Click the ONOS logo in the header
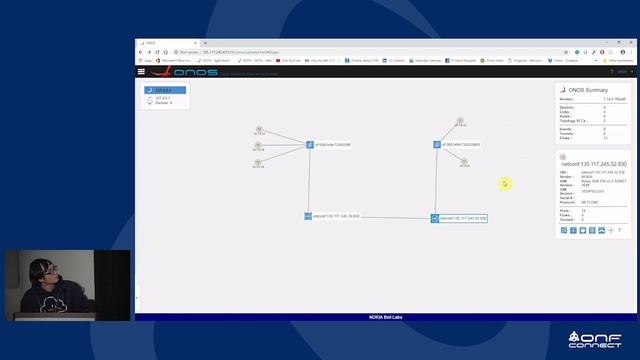The image size is (640, 360). (x=184, y=72)
